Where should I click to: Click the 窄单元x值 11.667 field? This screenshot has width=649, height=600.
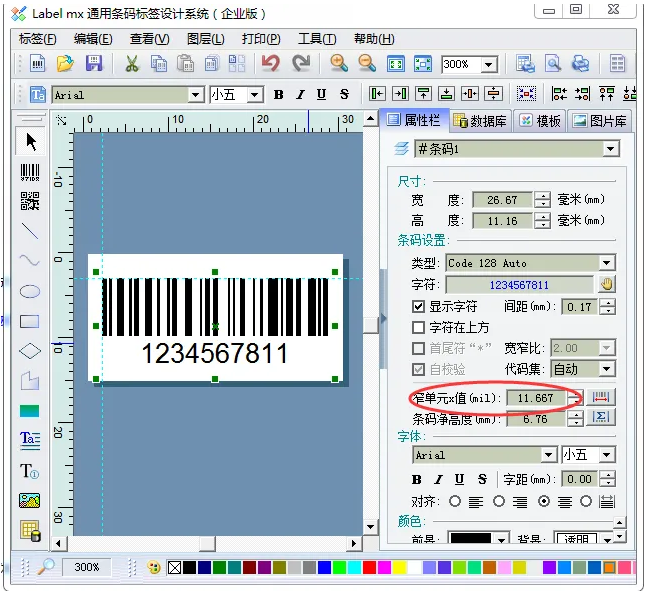tap(535, 398)
